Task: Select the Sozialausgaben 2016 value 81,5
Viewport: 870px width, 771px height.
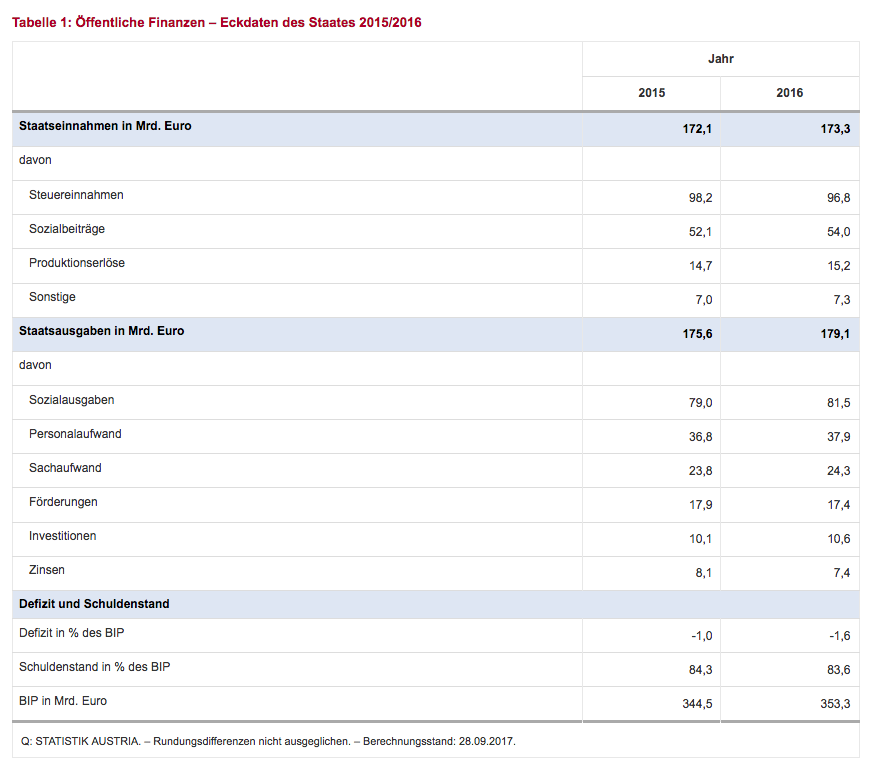Action: pyautogui.click(x=838, y=403)
